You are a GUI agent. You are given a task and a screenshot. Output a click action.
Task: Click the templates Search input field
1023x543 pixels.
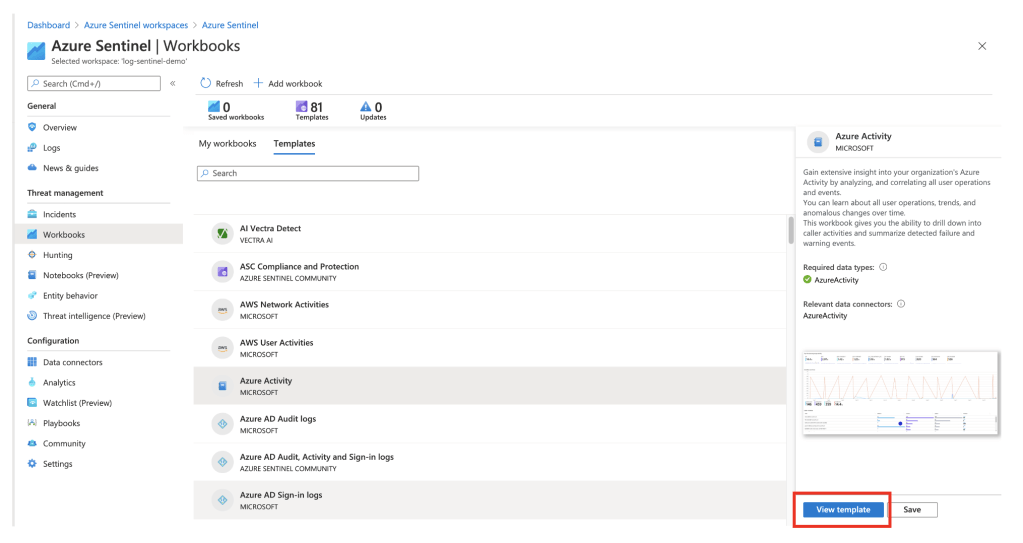(308, 173)
